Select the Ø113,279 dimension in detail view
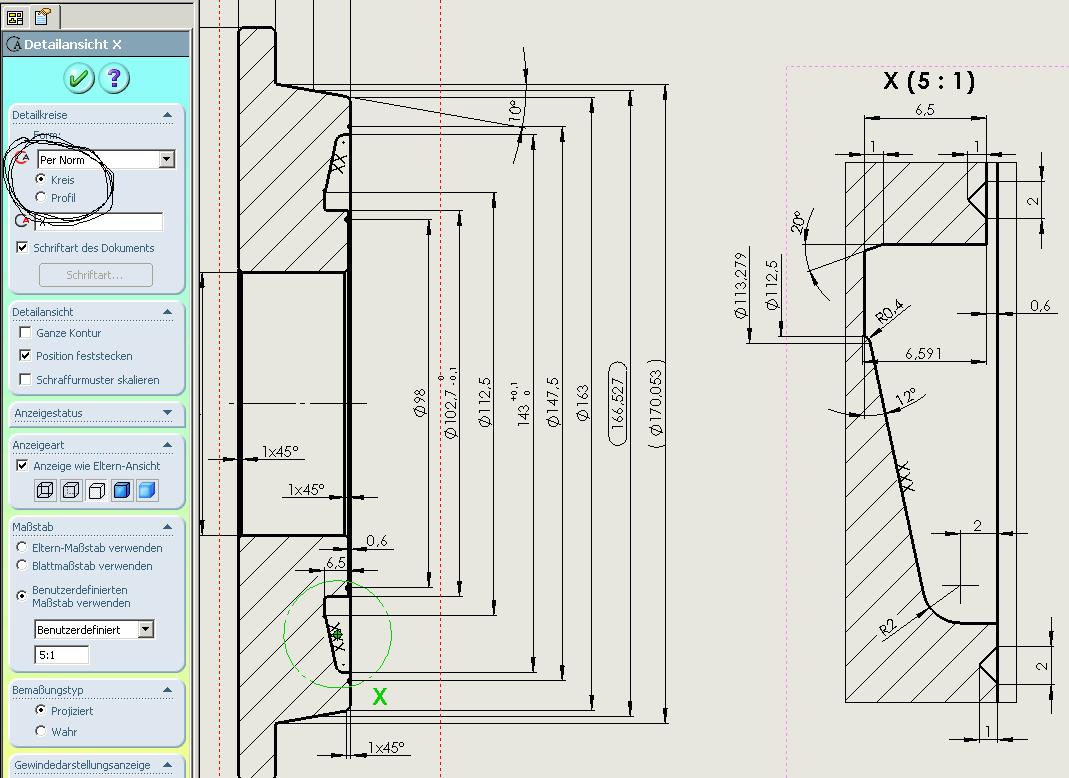Viewport: 1069px width, 778px height. [x=741, y=286]
